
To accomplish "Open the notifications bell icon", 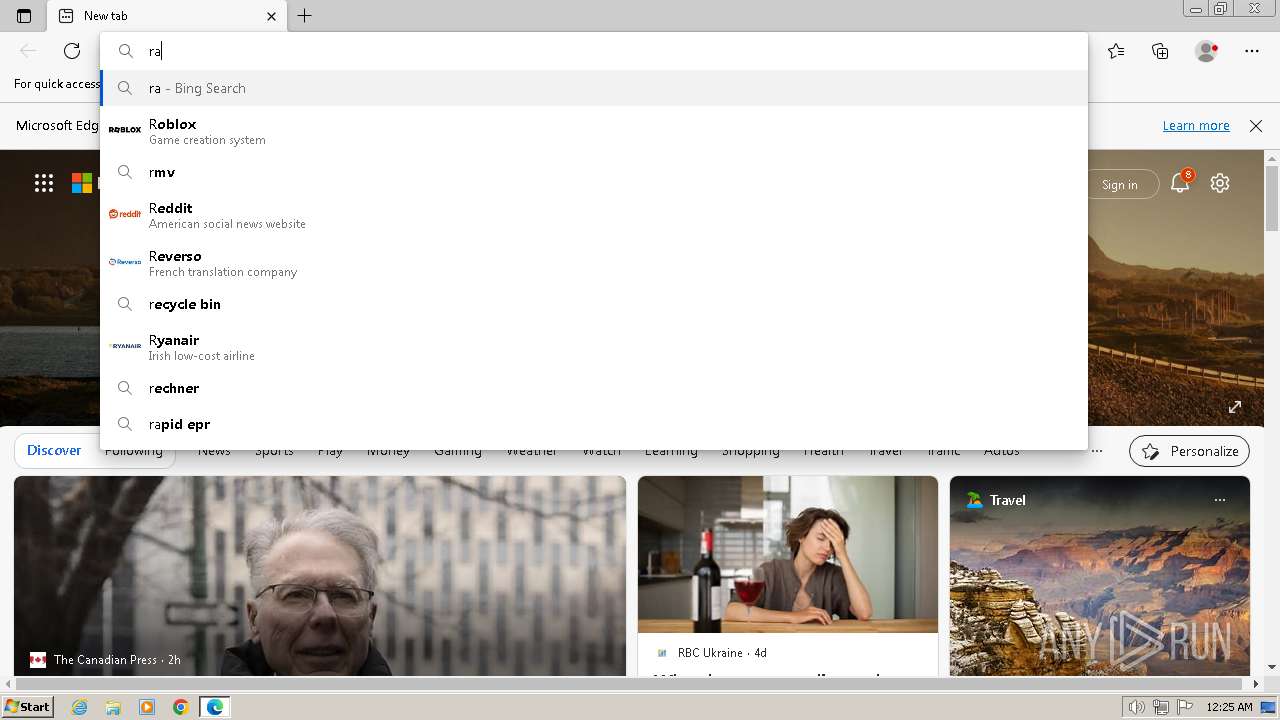I will pos(1181,182).
